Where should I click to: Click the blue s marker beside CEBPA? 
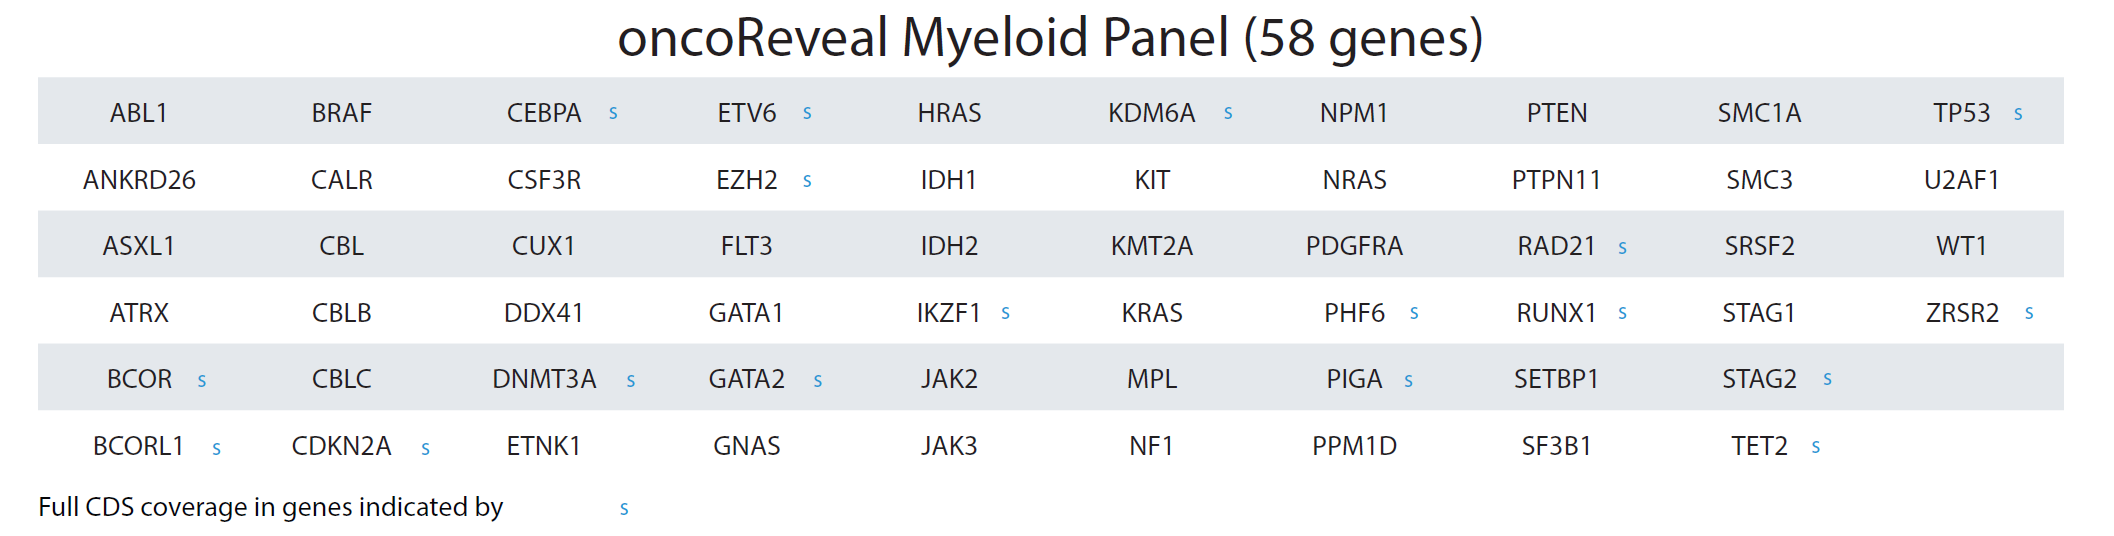click(x=613, y=114)
